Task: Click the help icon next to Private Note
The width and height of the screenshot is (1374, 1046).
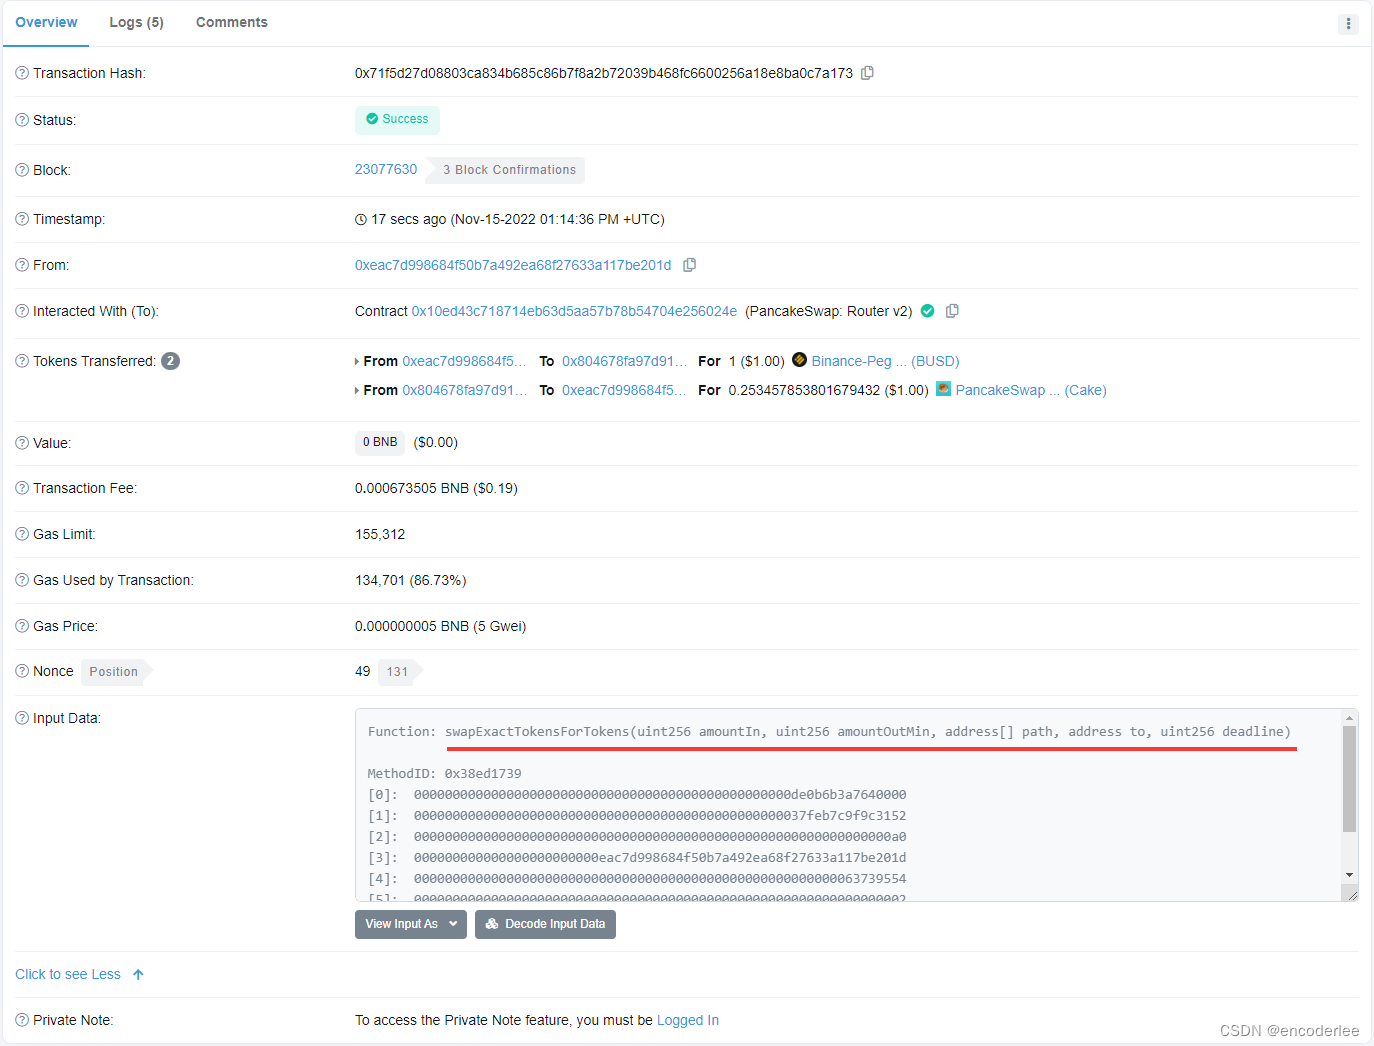Action: coord(22,1020)
